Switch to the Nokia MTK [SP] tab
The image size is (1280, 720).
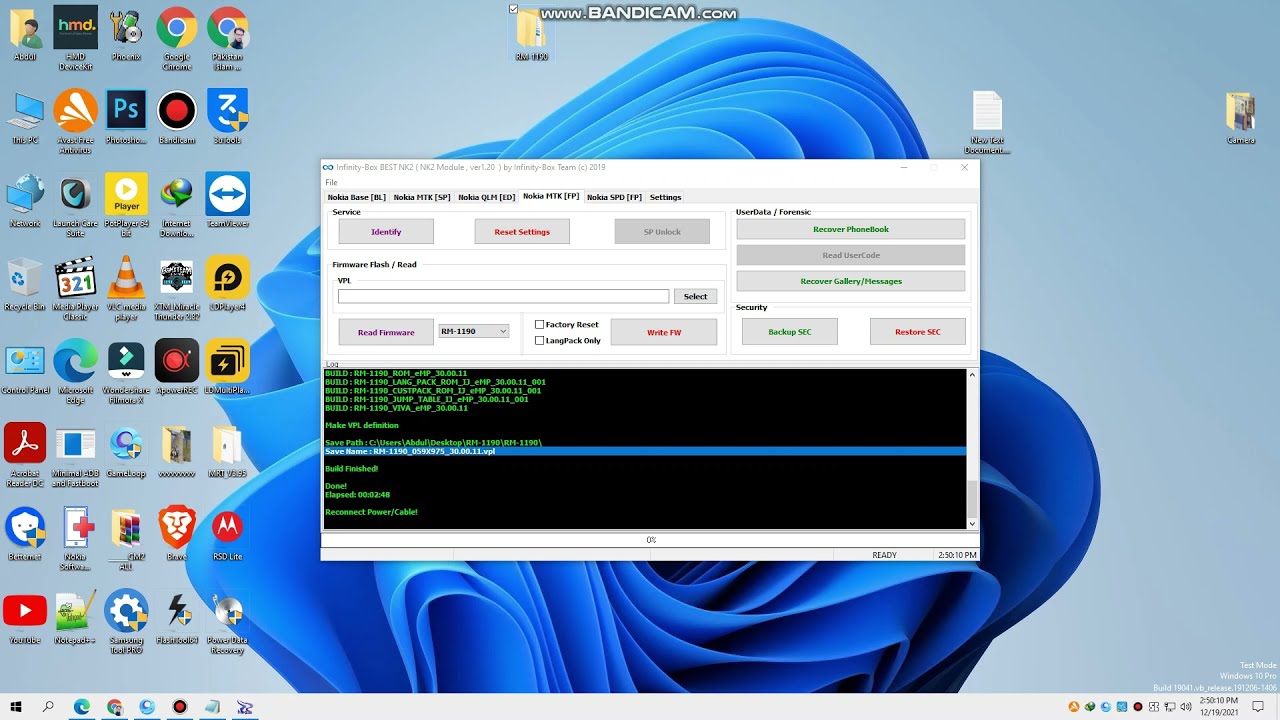[x=422, y=197]
